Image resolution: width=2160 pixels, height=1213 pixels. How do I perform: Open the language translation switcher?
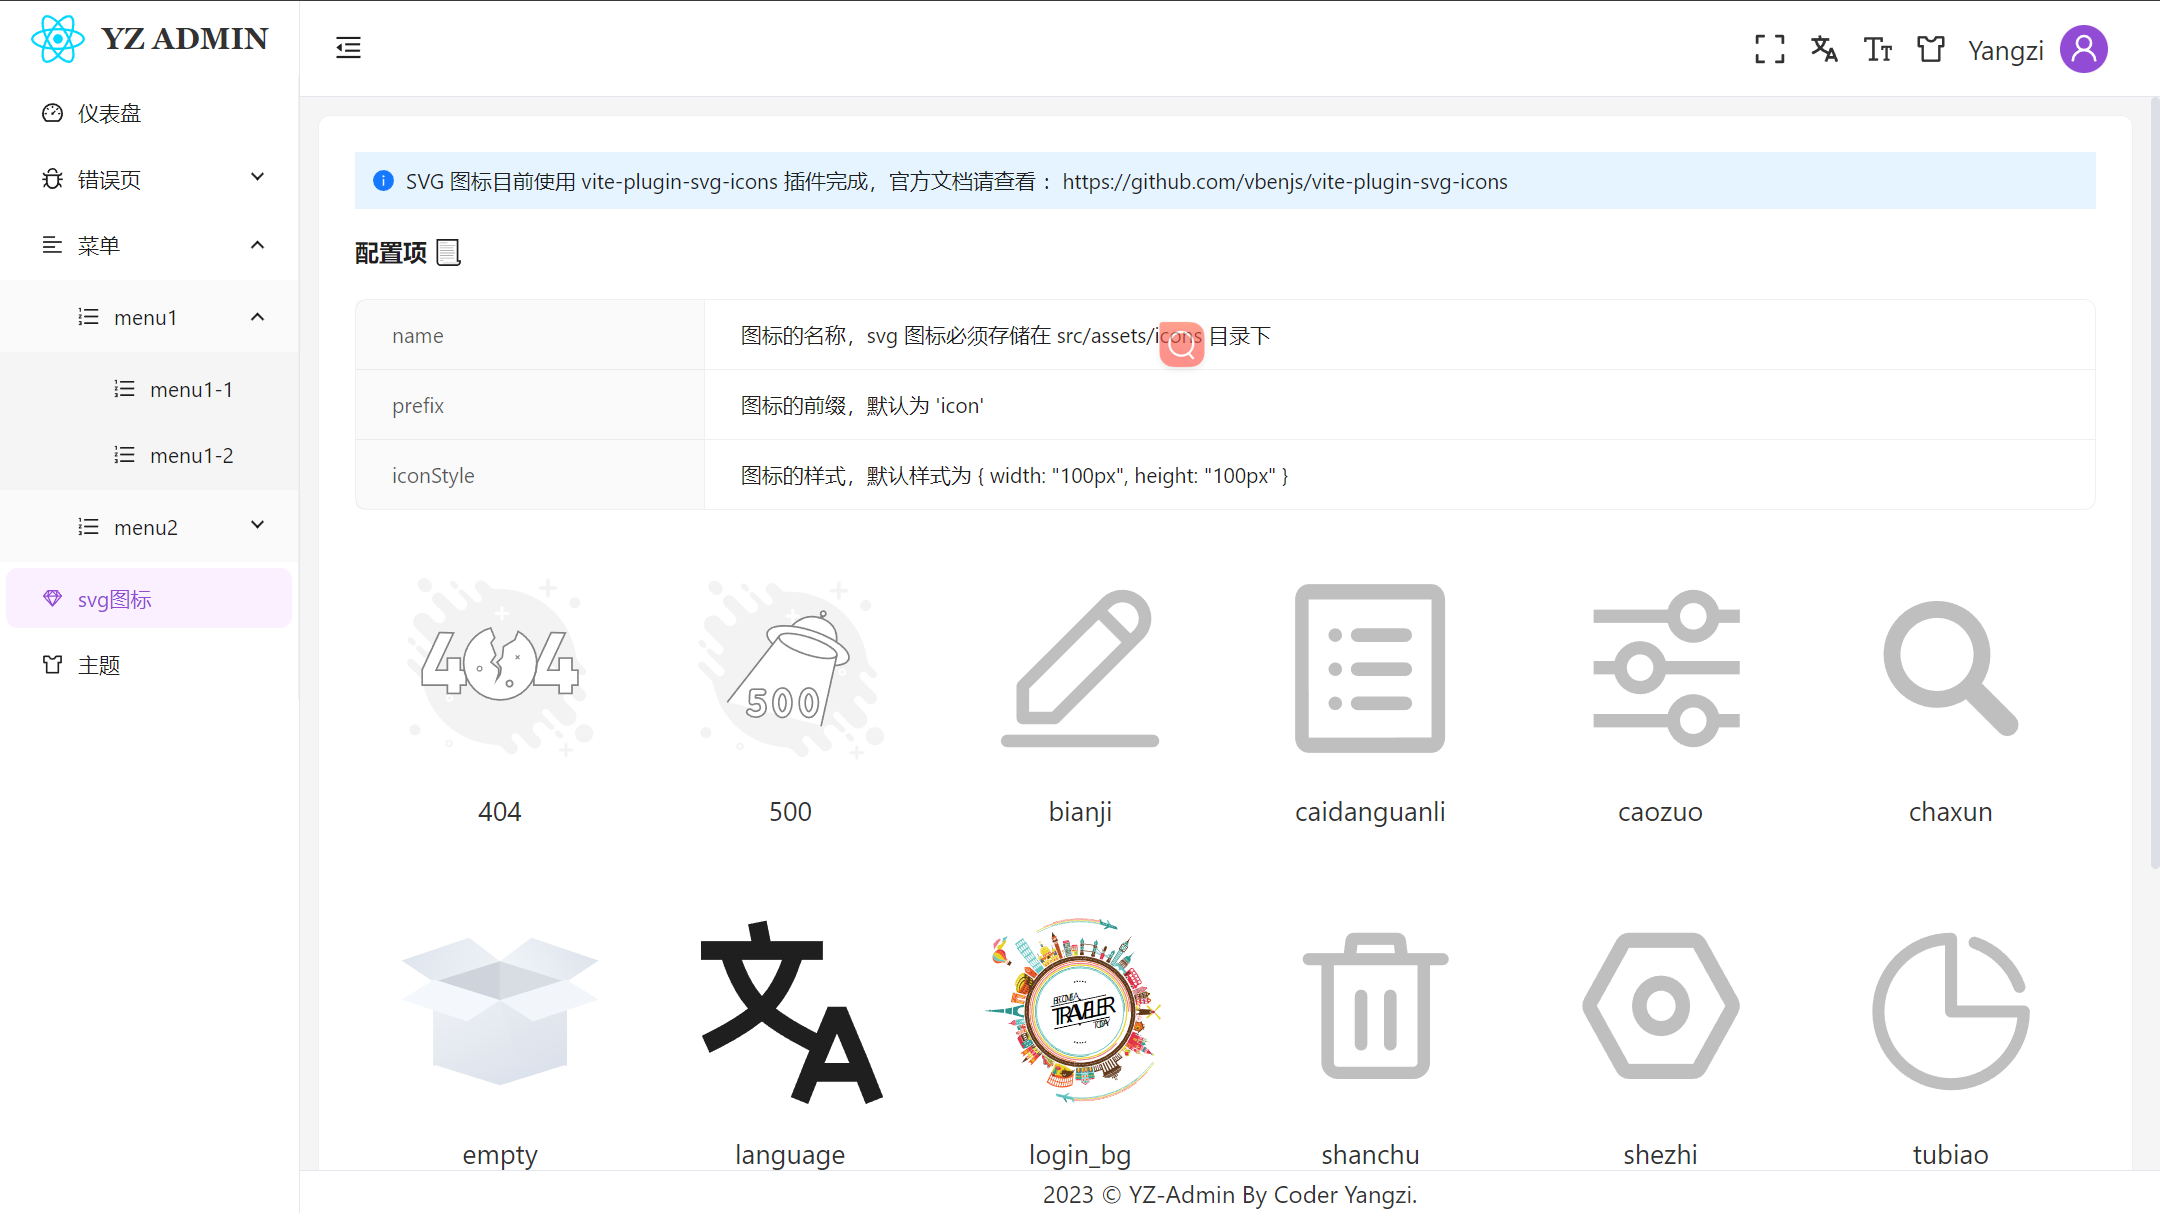(x=1824, y=49)
